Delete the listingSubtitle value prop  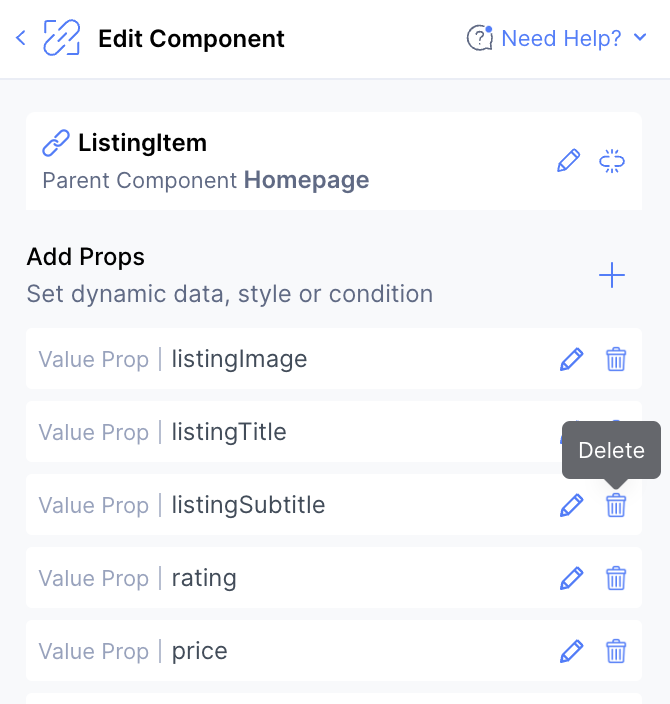(616, 505)
